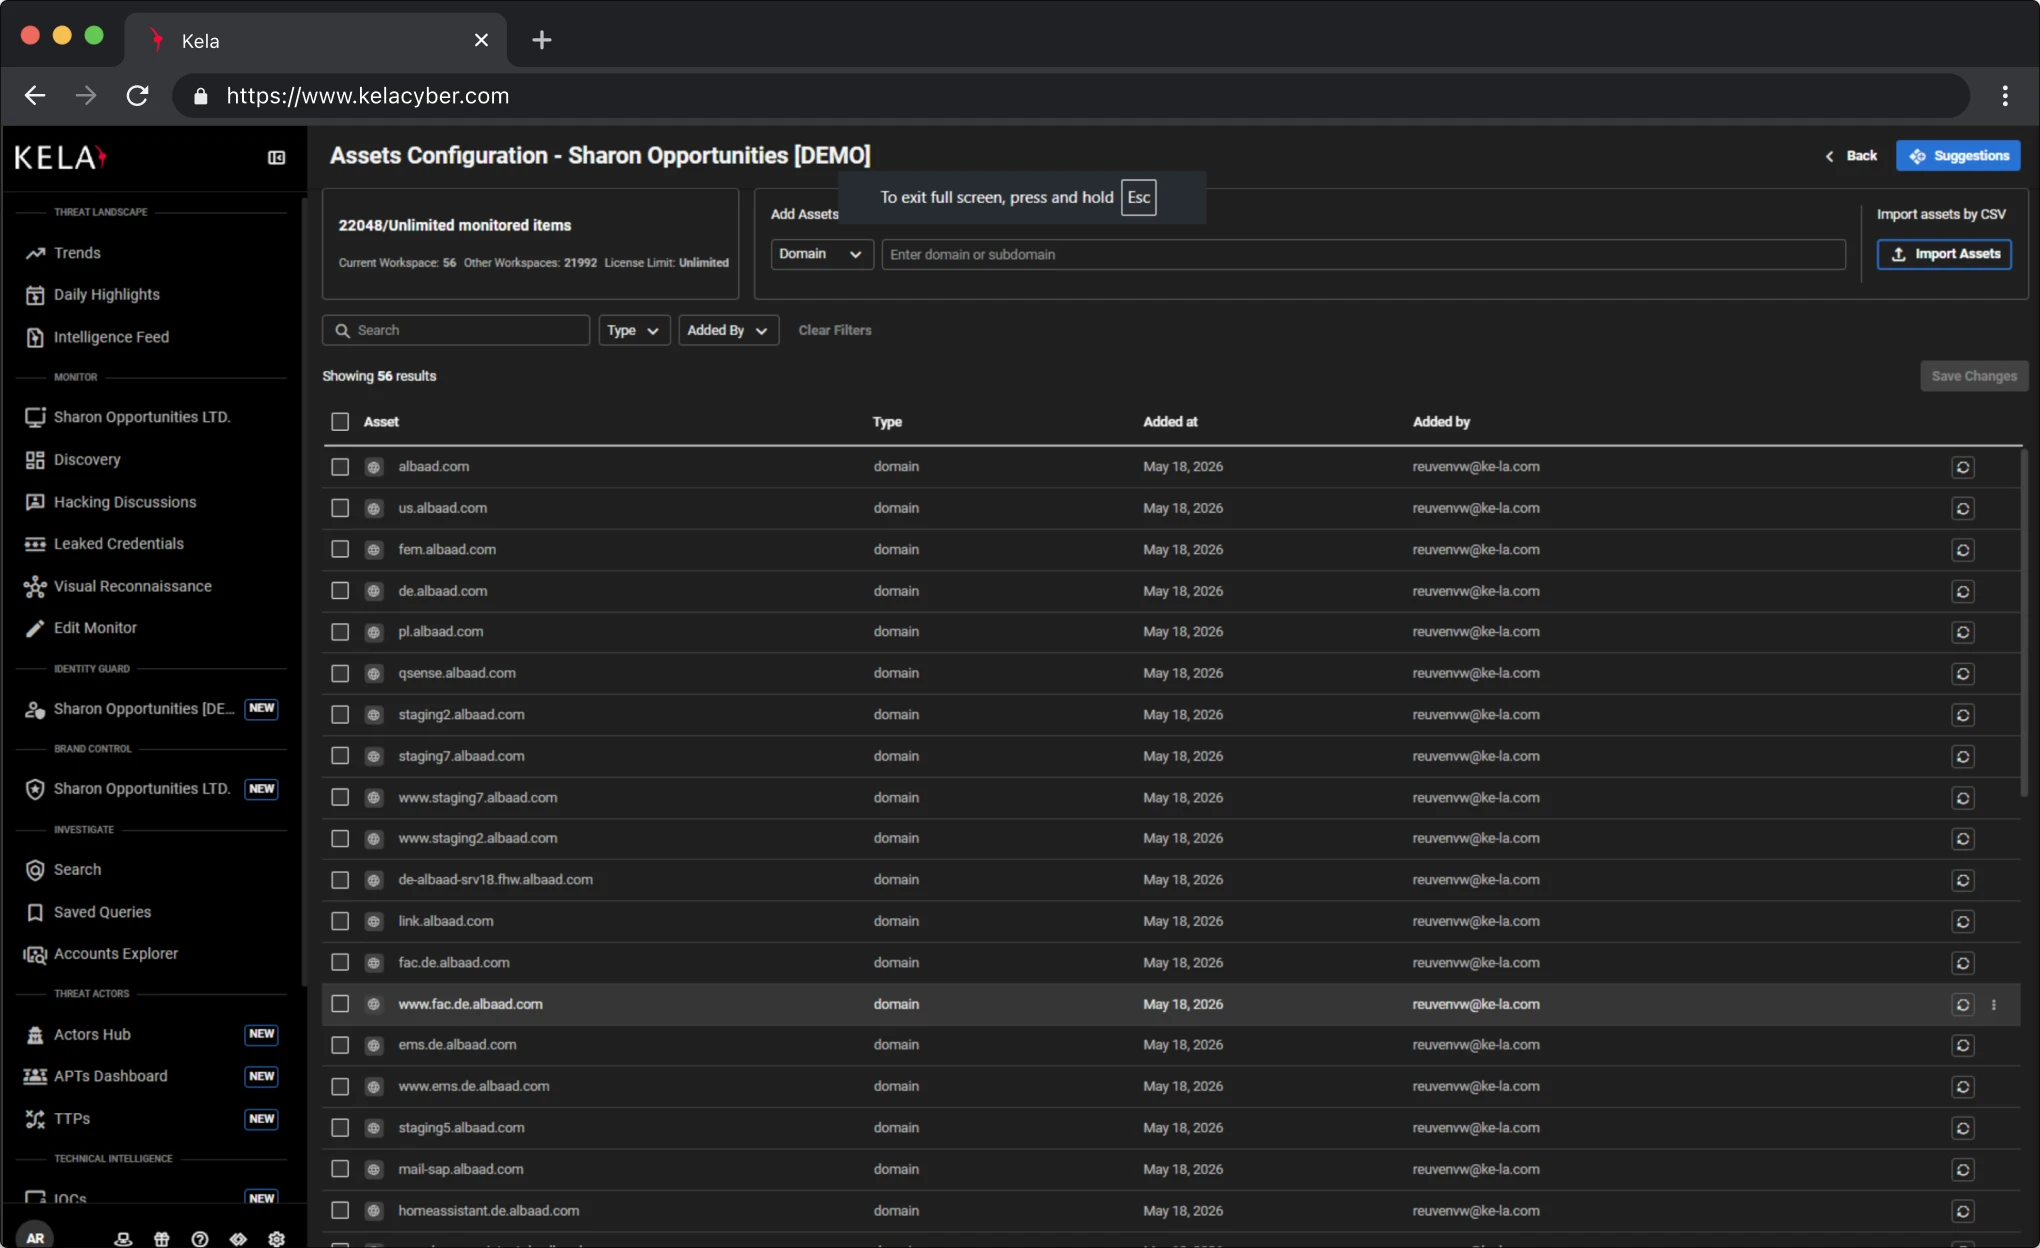The height and width of the screenshot is (1248, 2040).
Task: Click the homeassistant.de.albaad.com asset name
Action: click(488, 1211)
